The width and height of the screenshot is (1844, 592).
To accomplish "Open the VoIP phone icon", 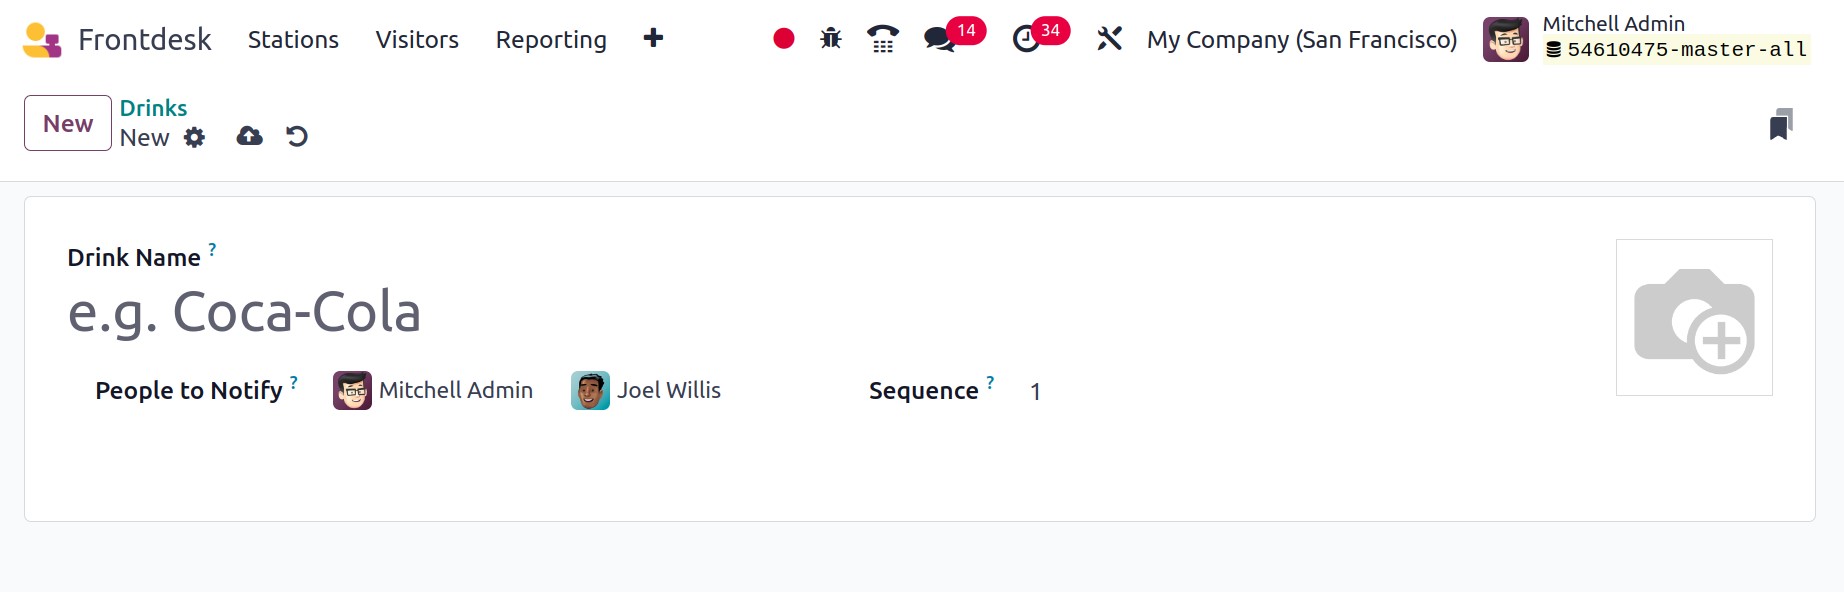I will (x=883, y=39).
